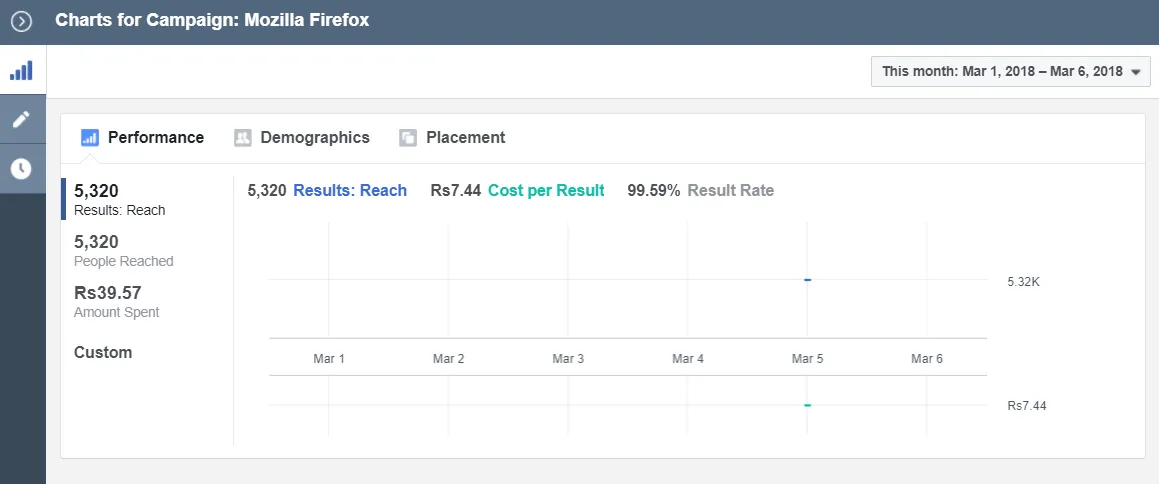Viewport: 1159px width, 484px height.
Task: Click the Charts for Campaign: Mozilla Firefox title
Action: coord(212,20)
